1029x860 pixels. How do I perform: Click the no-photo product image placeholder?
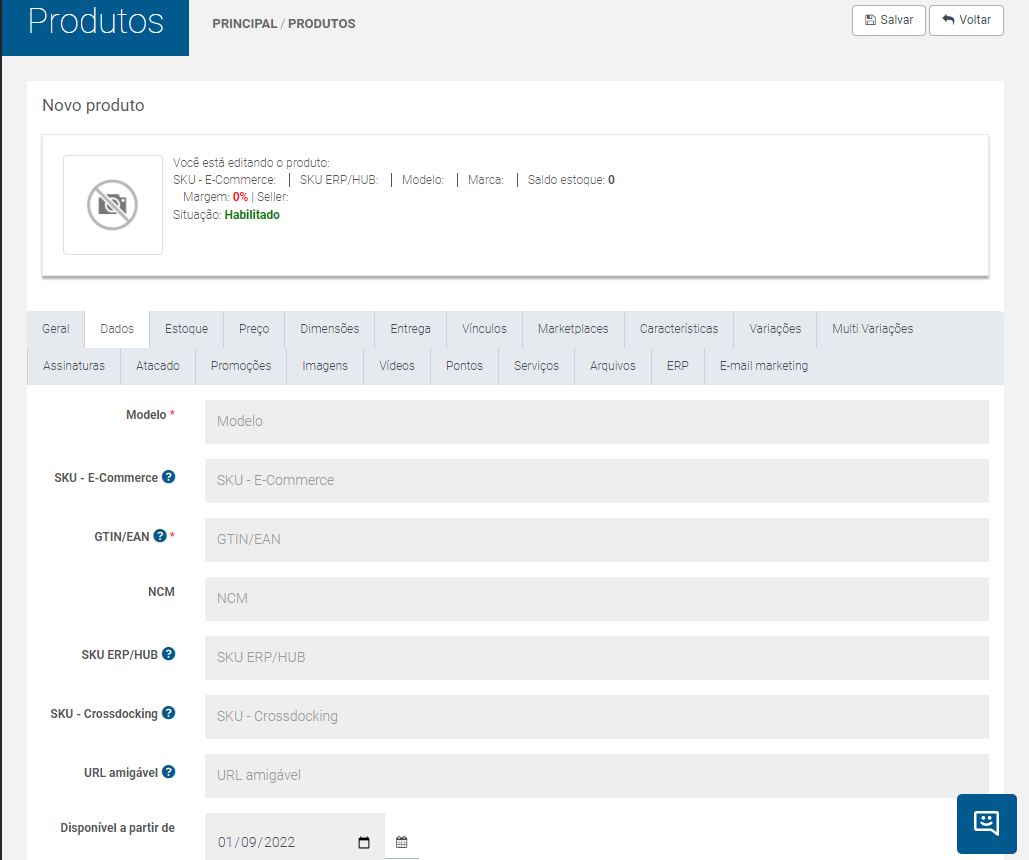[x=113, y=205]
